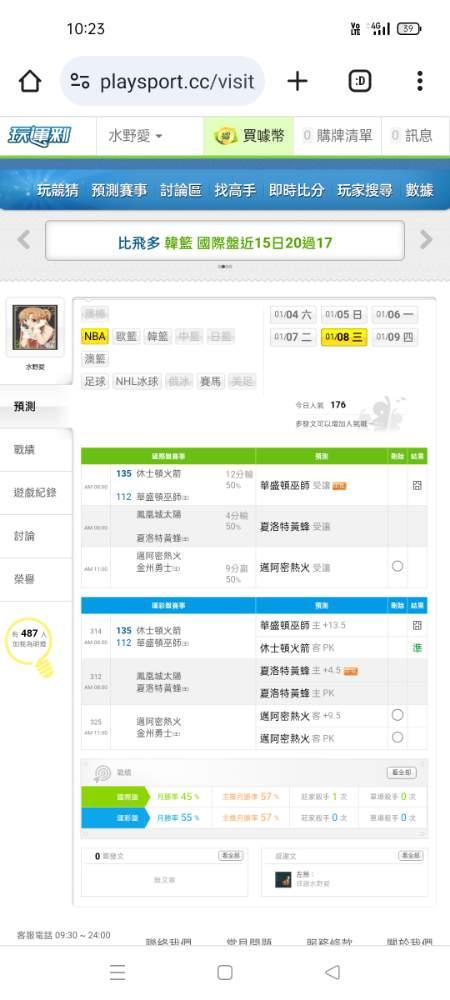Click 看全部 in the 發文 panel

(x=231, y=855)
